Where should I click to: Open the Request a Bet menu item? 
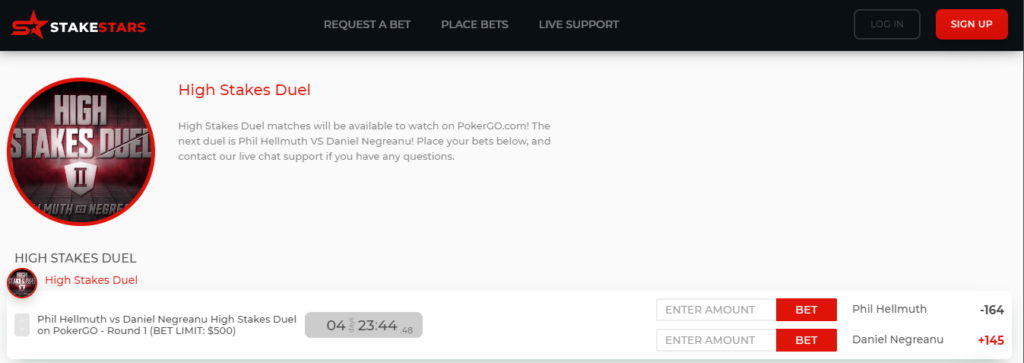click(367, 25)
